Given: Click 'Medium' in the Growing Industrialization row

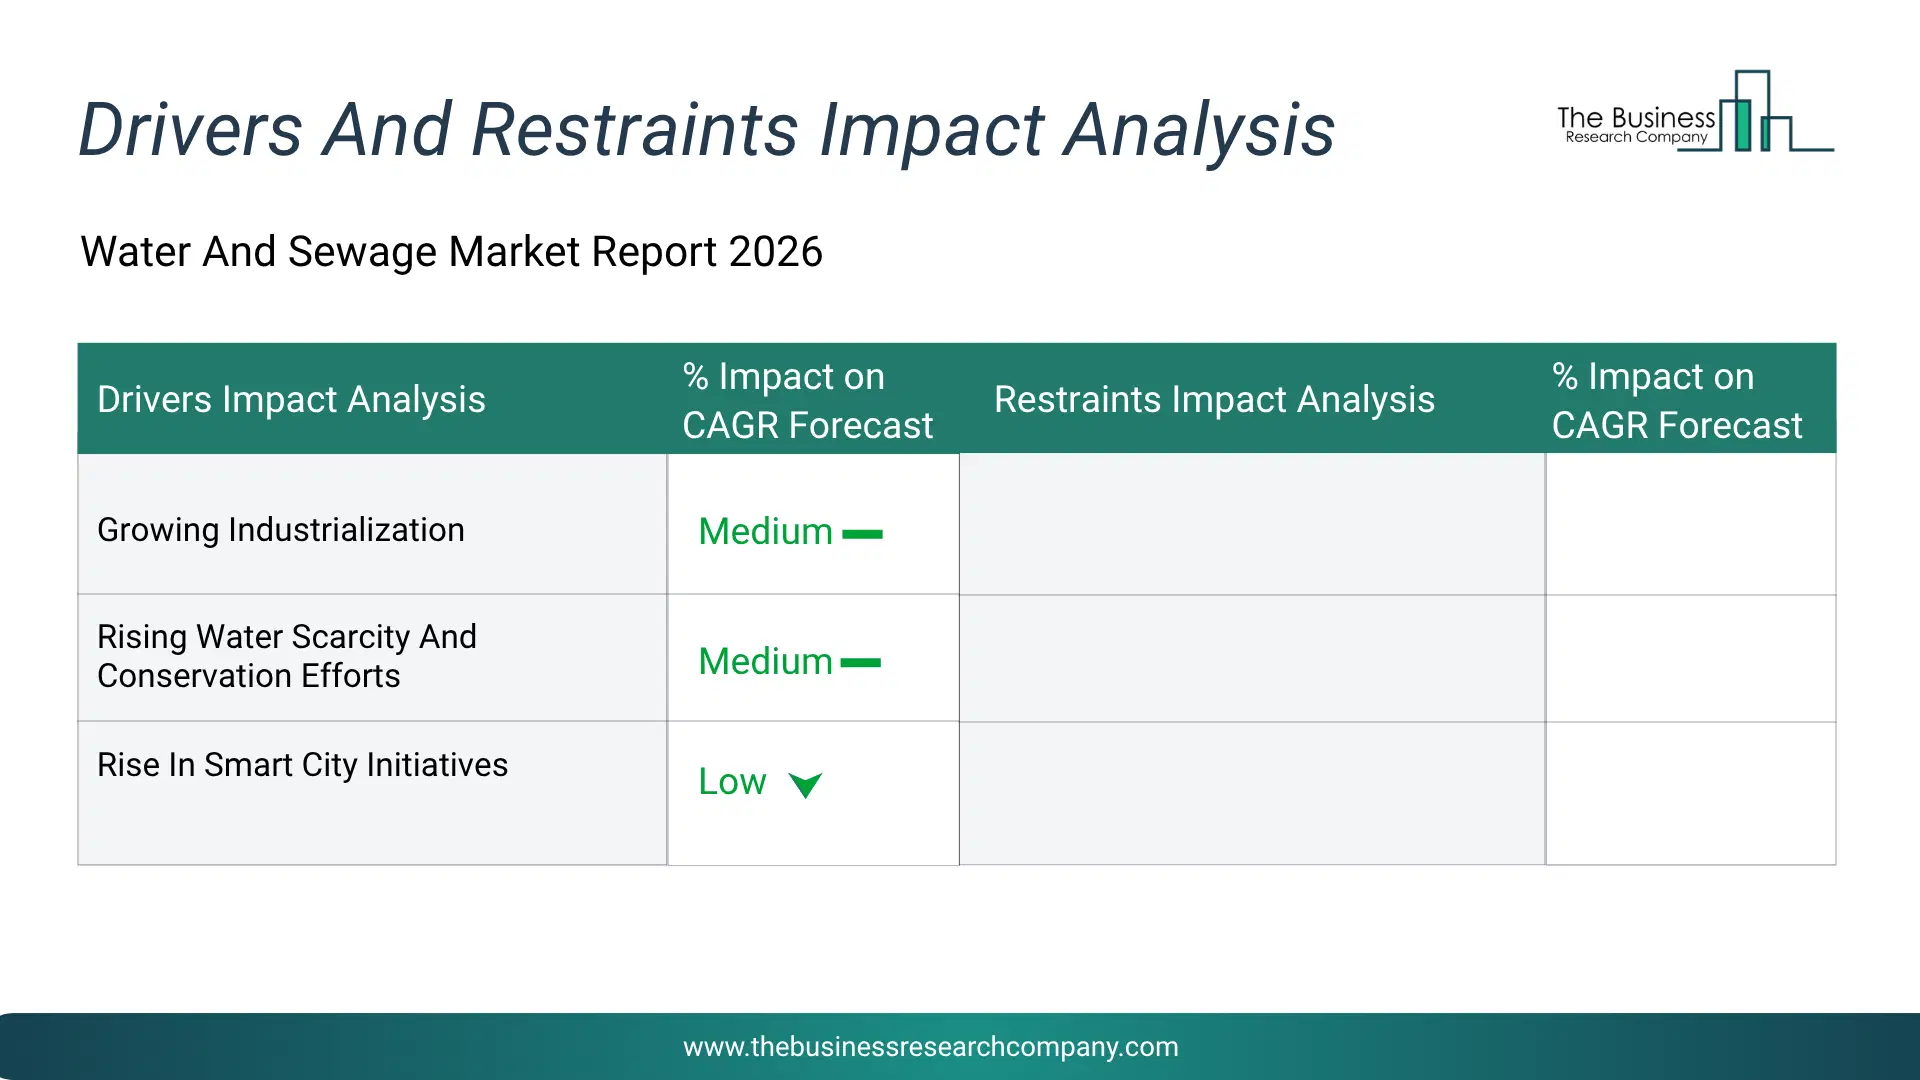Looking at the screenshot, I should tap(765, 532).
